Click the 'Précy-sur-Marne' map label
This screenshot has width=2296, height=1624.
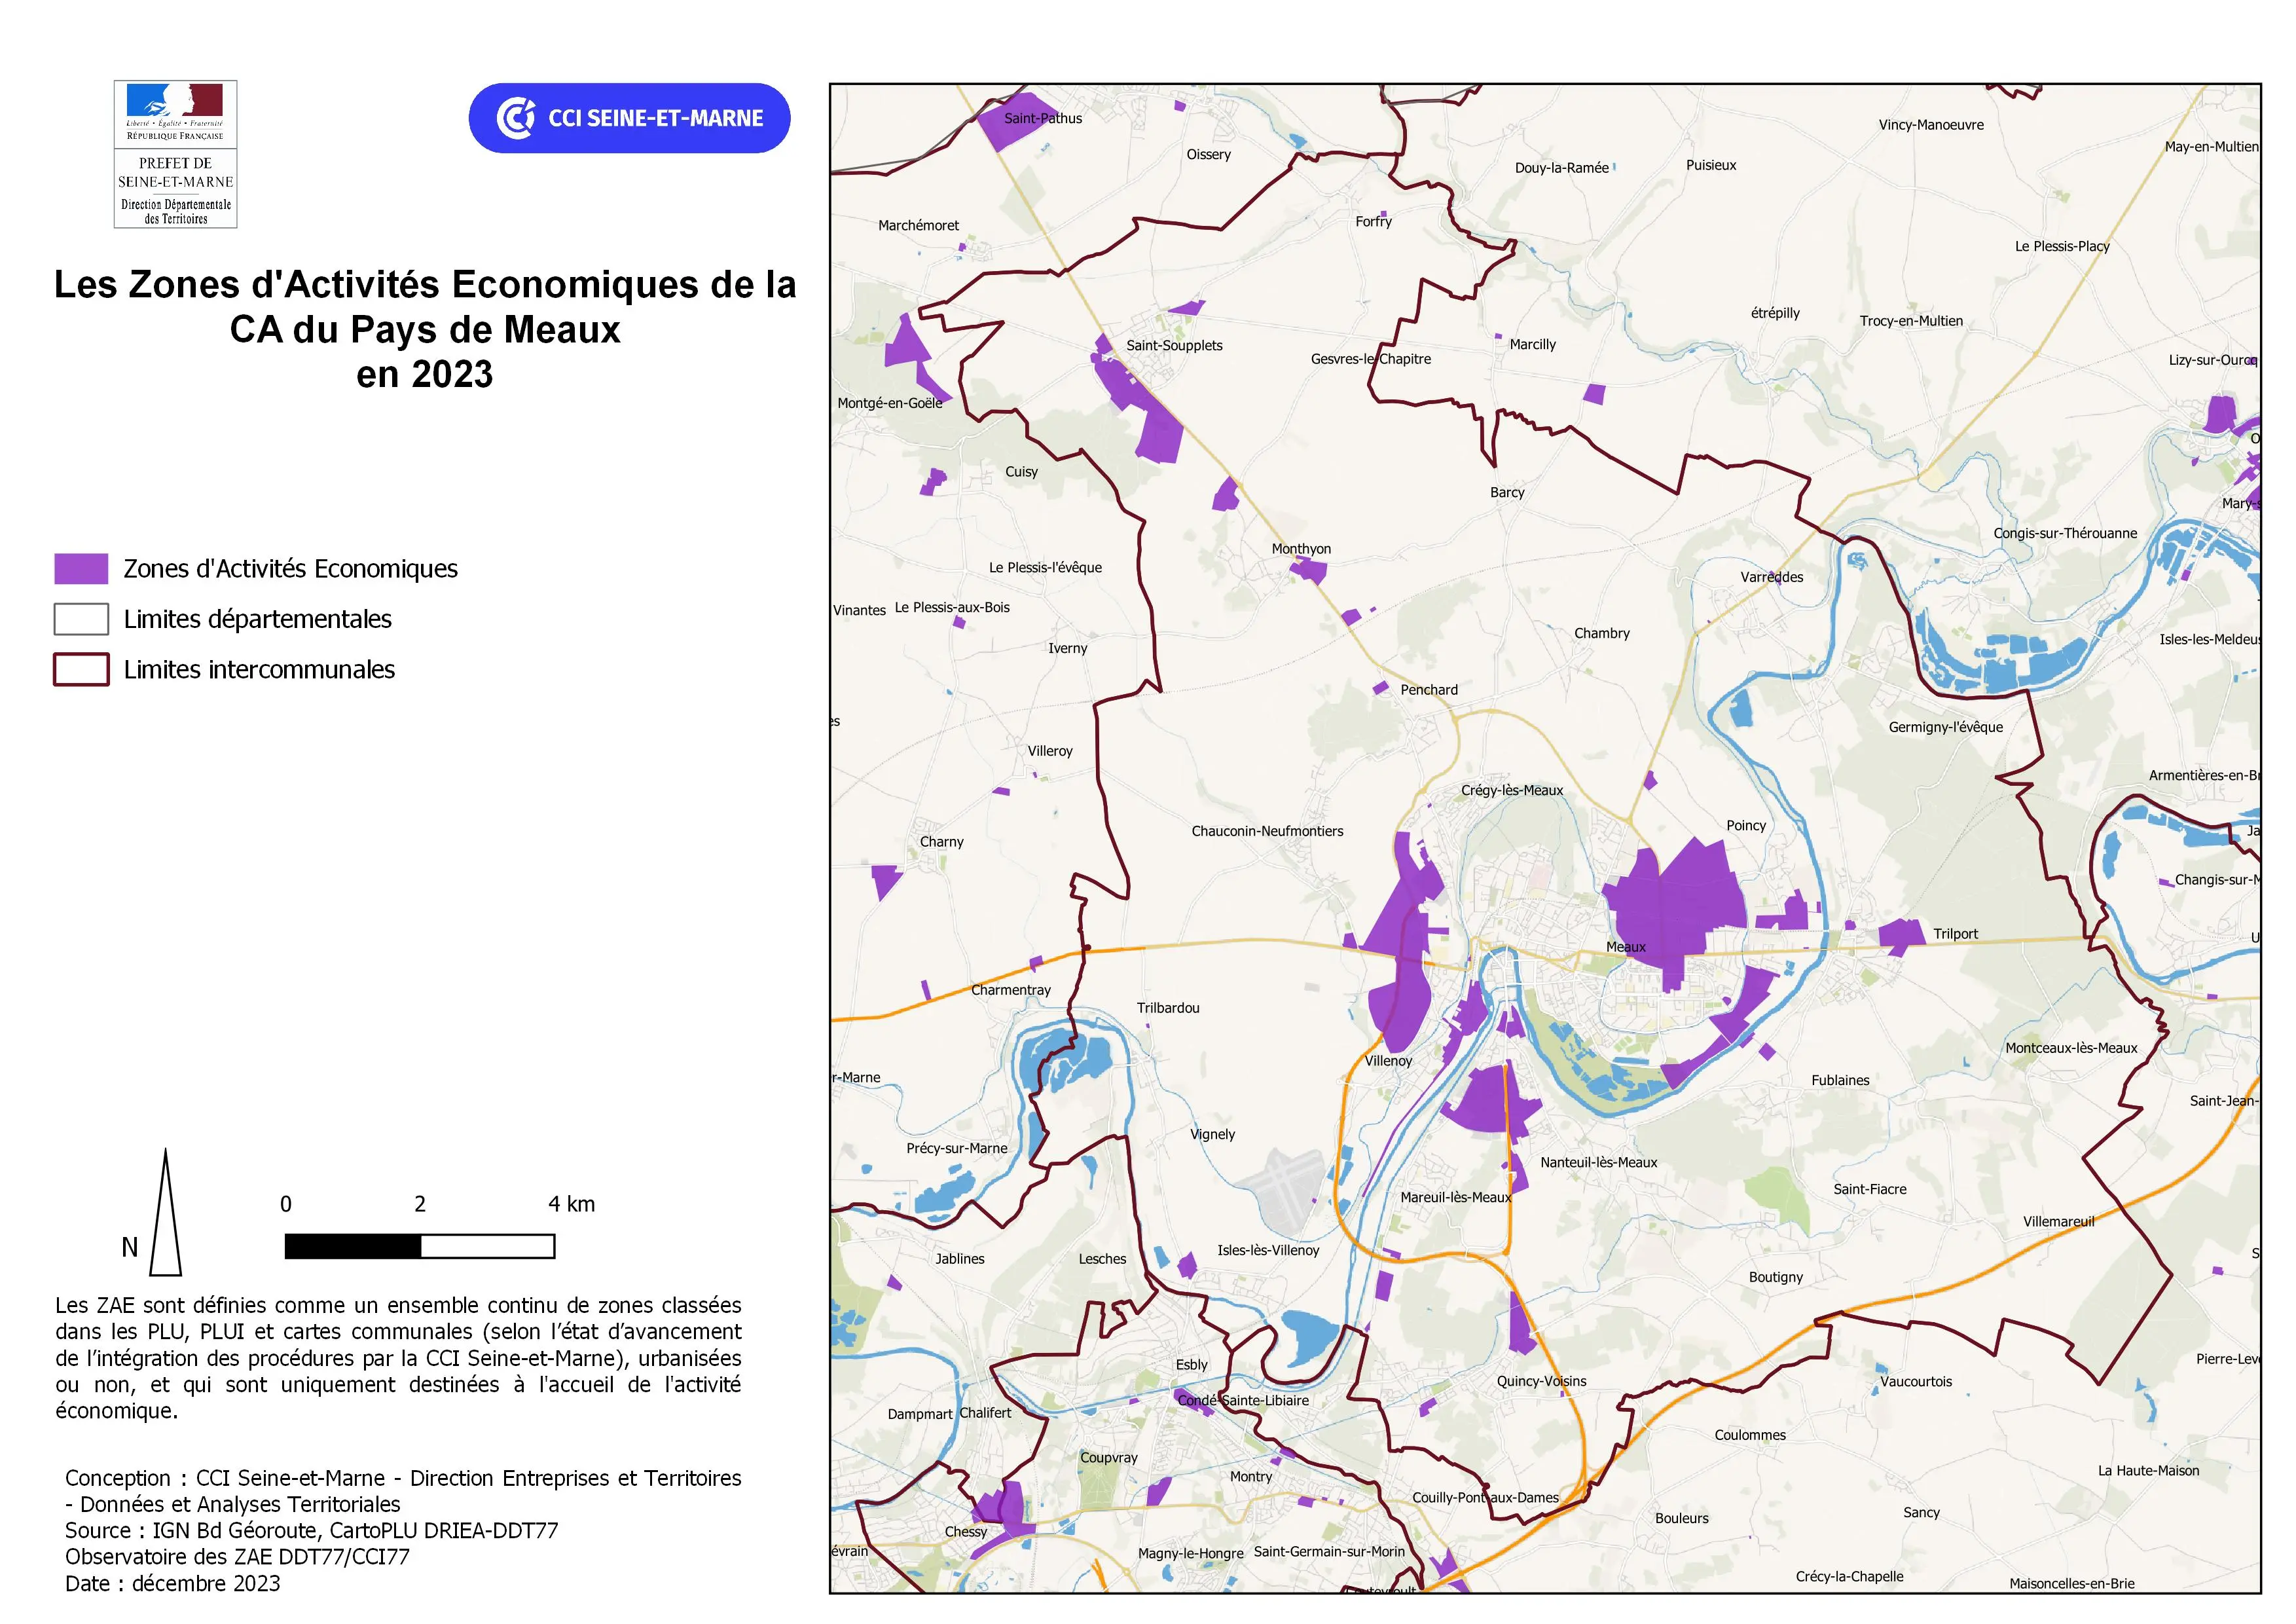[x=957, y=1148]
